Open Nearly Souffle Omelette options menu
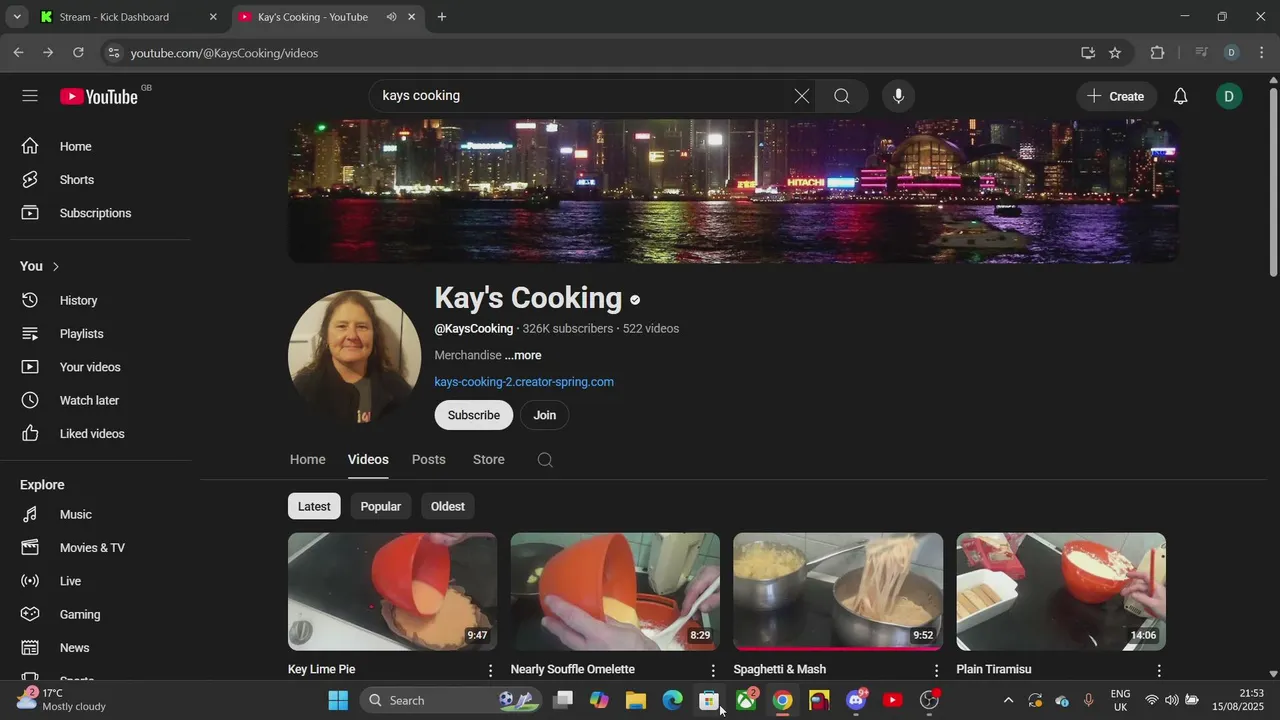This screenshot has width=1280, height=720. pyautogui.click(x=713, y=670)
